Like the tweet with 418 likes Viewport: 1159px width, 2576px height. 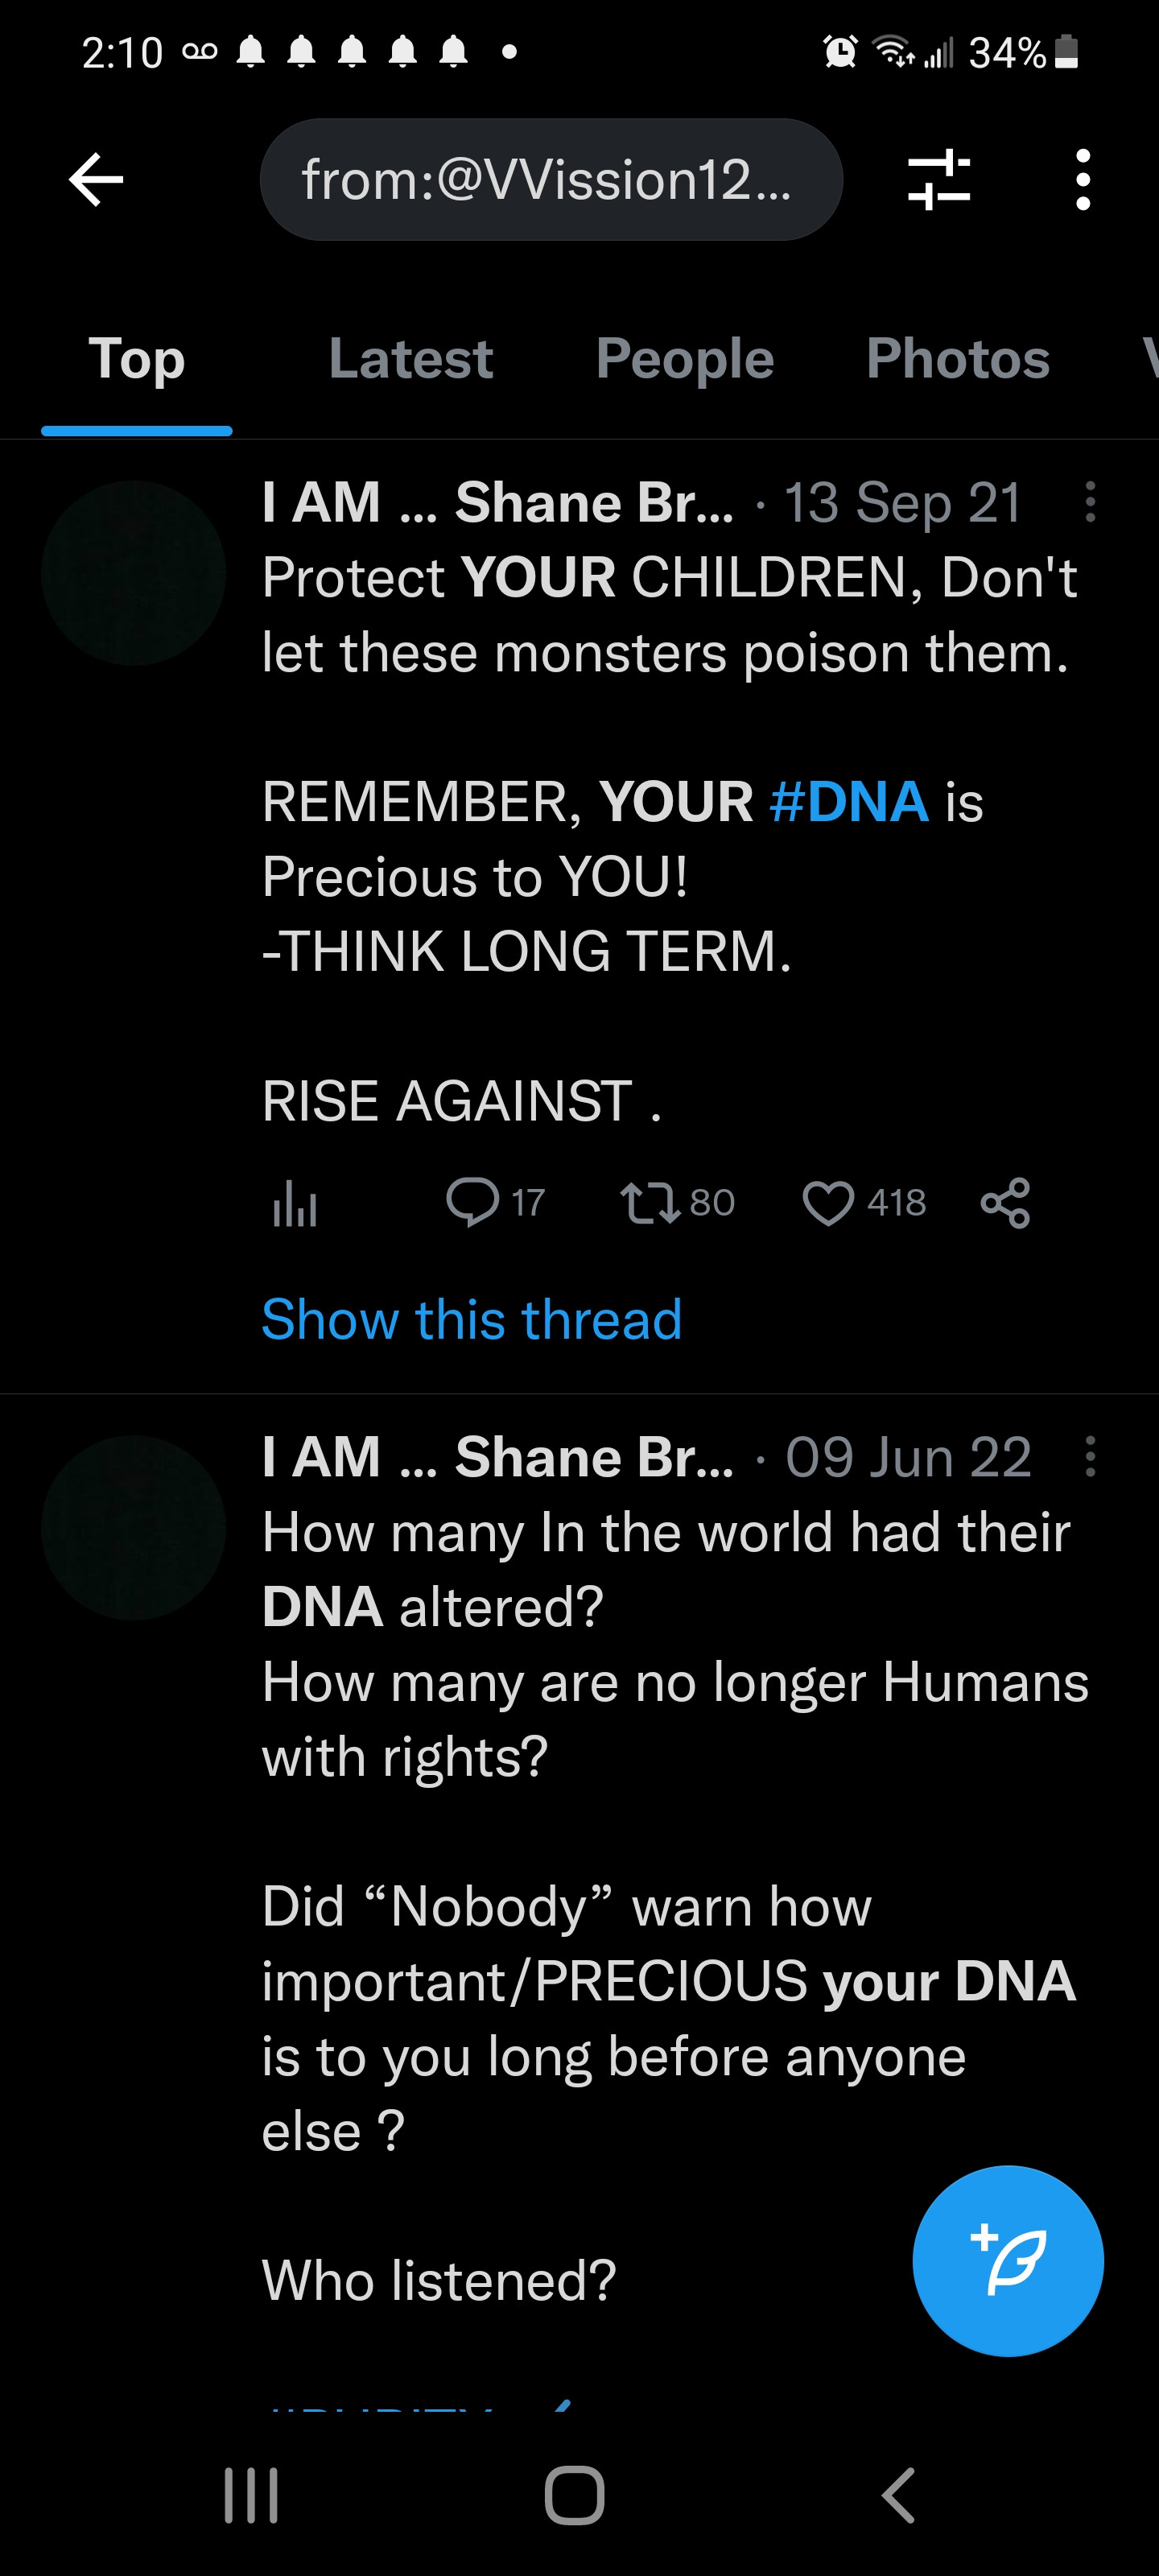coord(829,1202)
